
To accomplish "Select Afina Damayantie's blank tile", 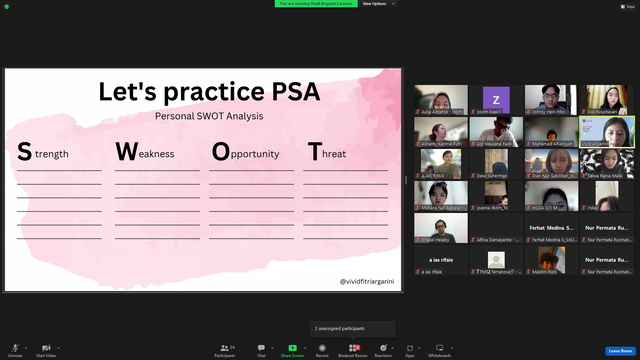I will pyautogui.click(x=496, y=228).
